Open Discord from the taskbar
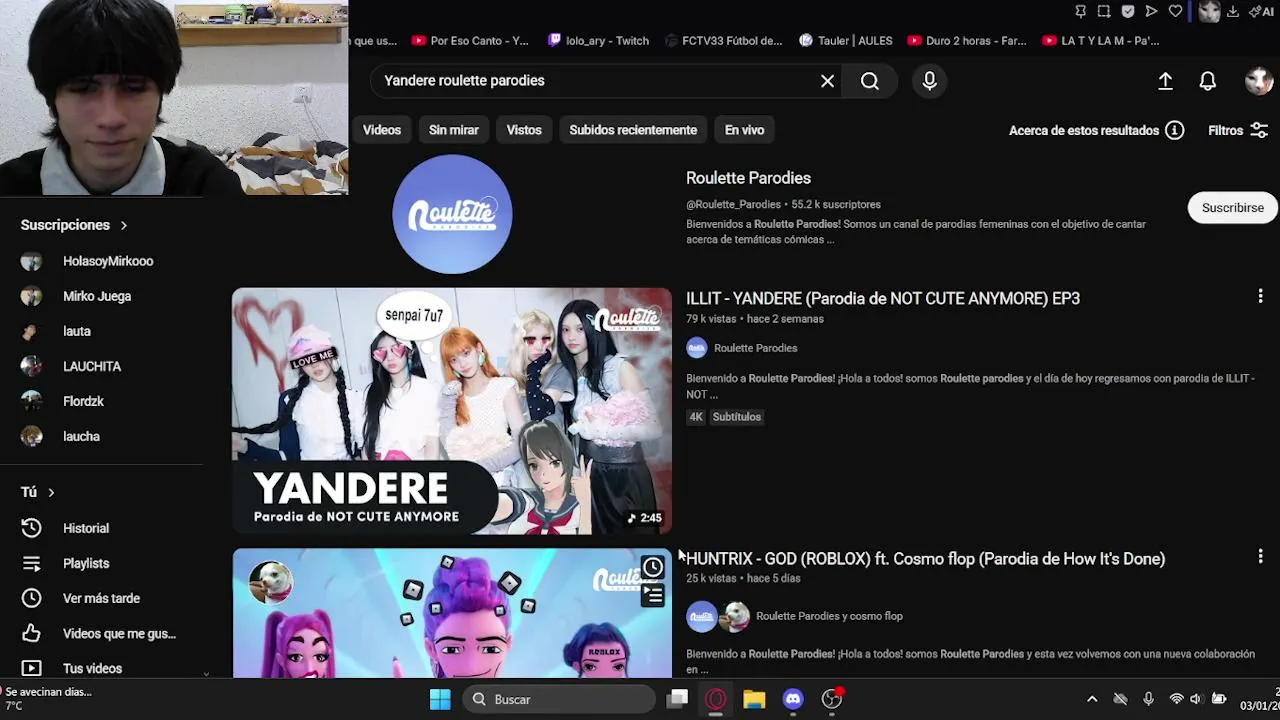The width and height of the screenshot is (1280, 720). 793,699
